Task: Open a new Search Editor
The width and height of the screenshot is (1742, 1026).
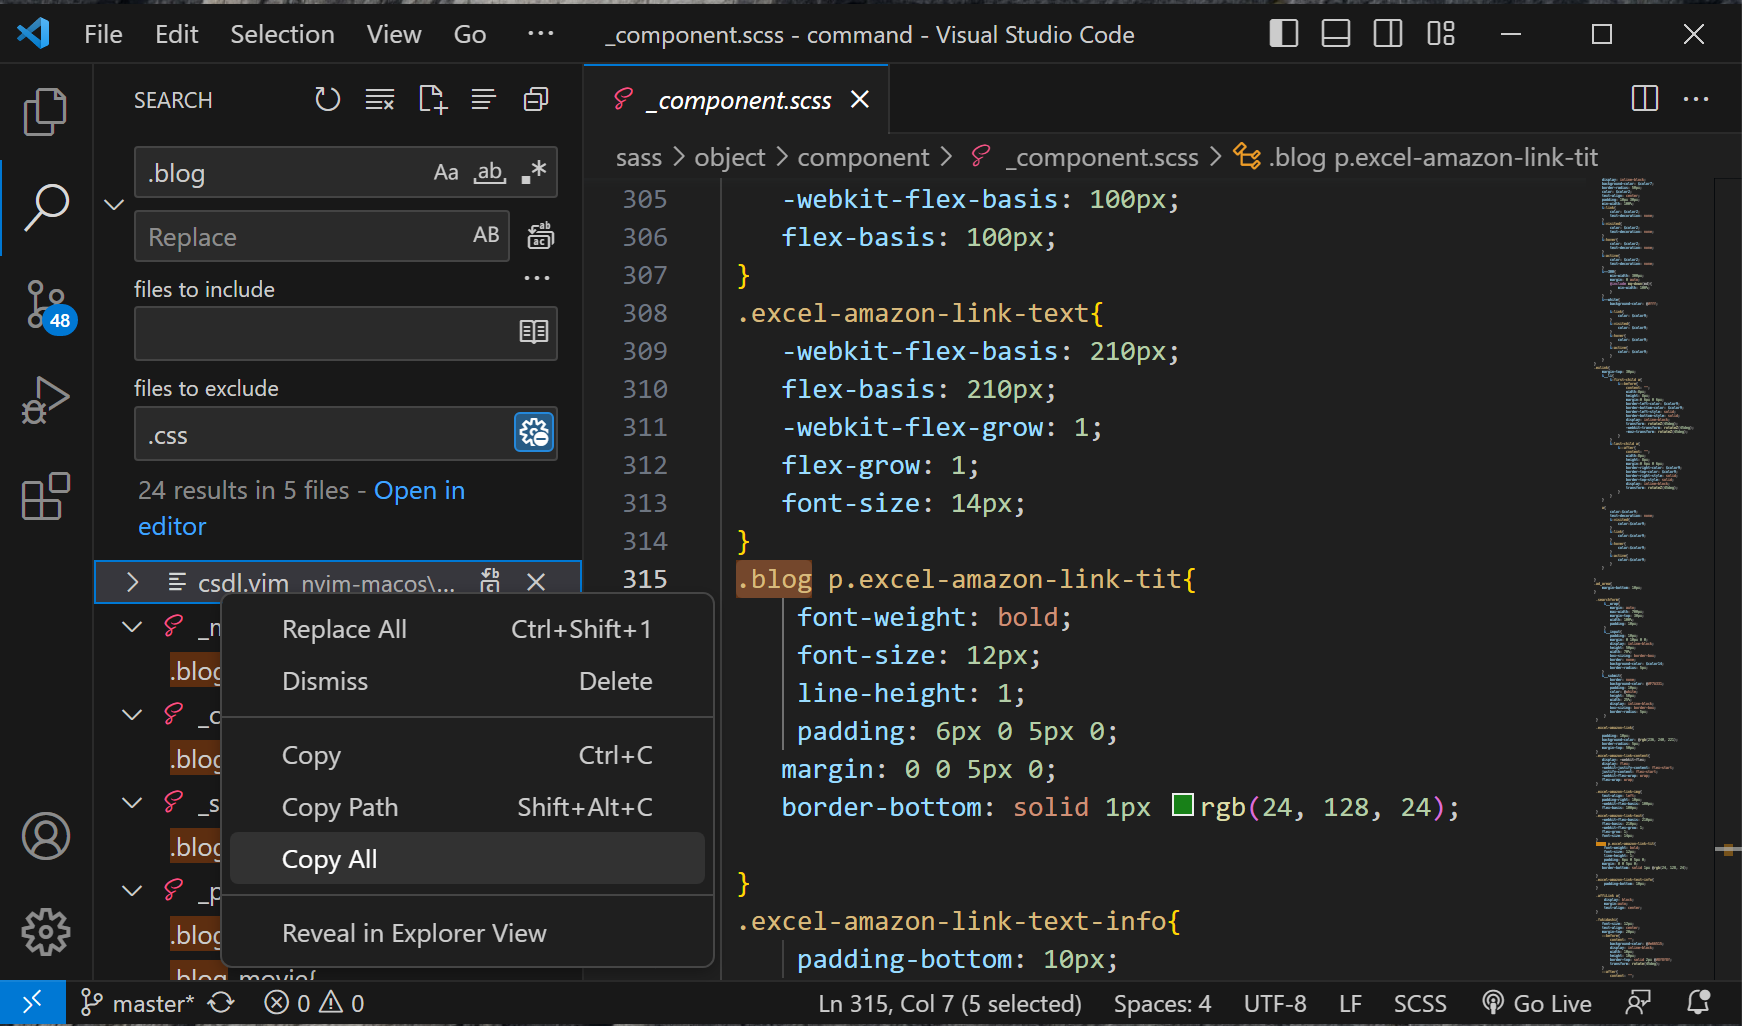Action: [432, 99]
